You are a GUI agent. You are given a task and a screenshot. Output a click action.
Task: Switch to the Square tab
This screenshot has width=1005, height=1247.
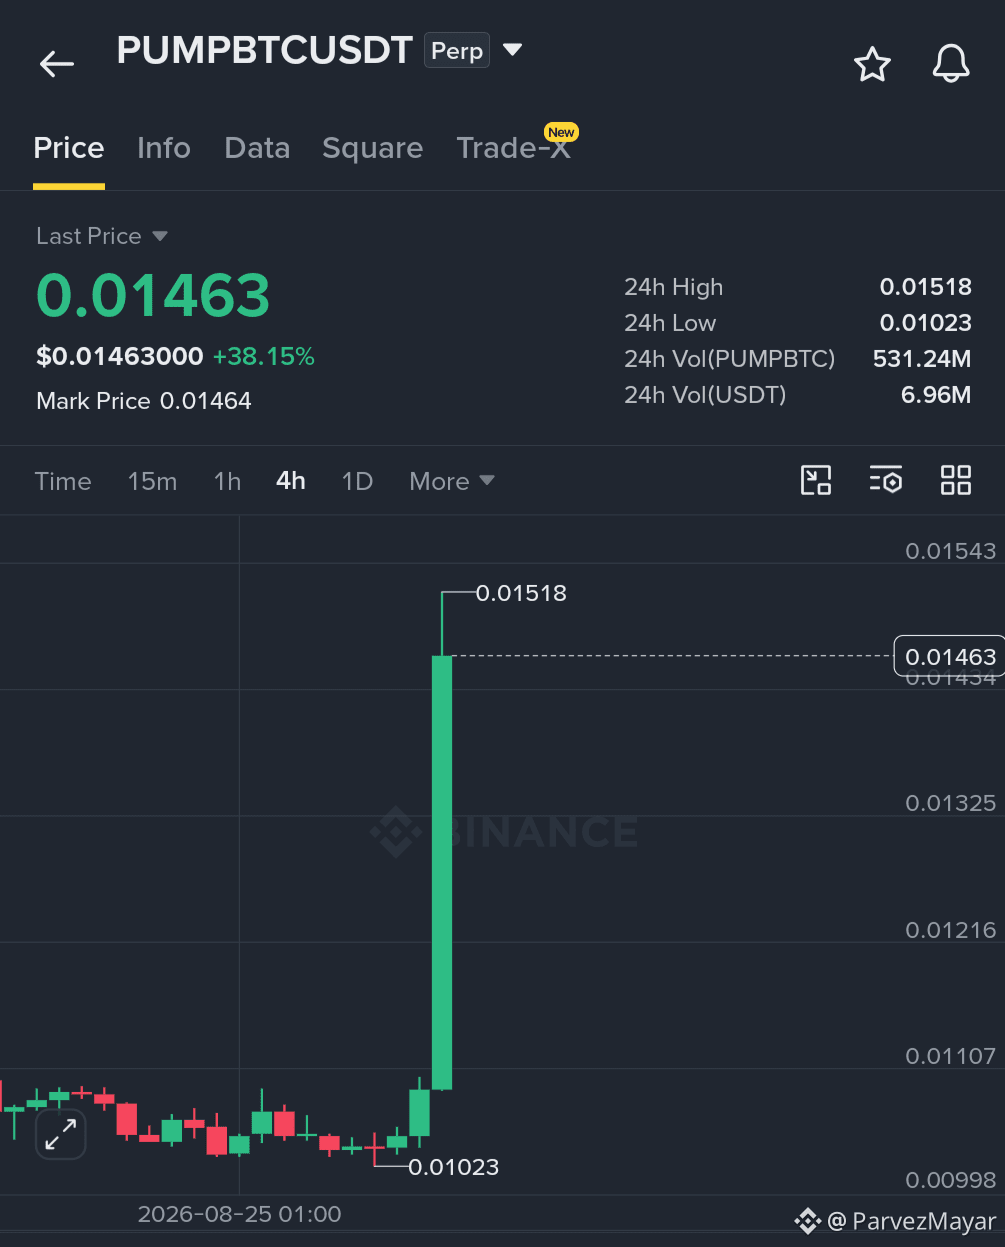372,148
